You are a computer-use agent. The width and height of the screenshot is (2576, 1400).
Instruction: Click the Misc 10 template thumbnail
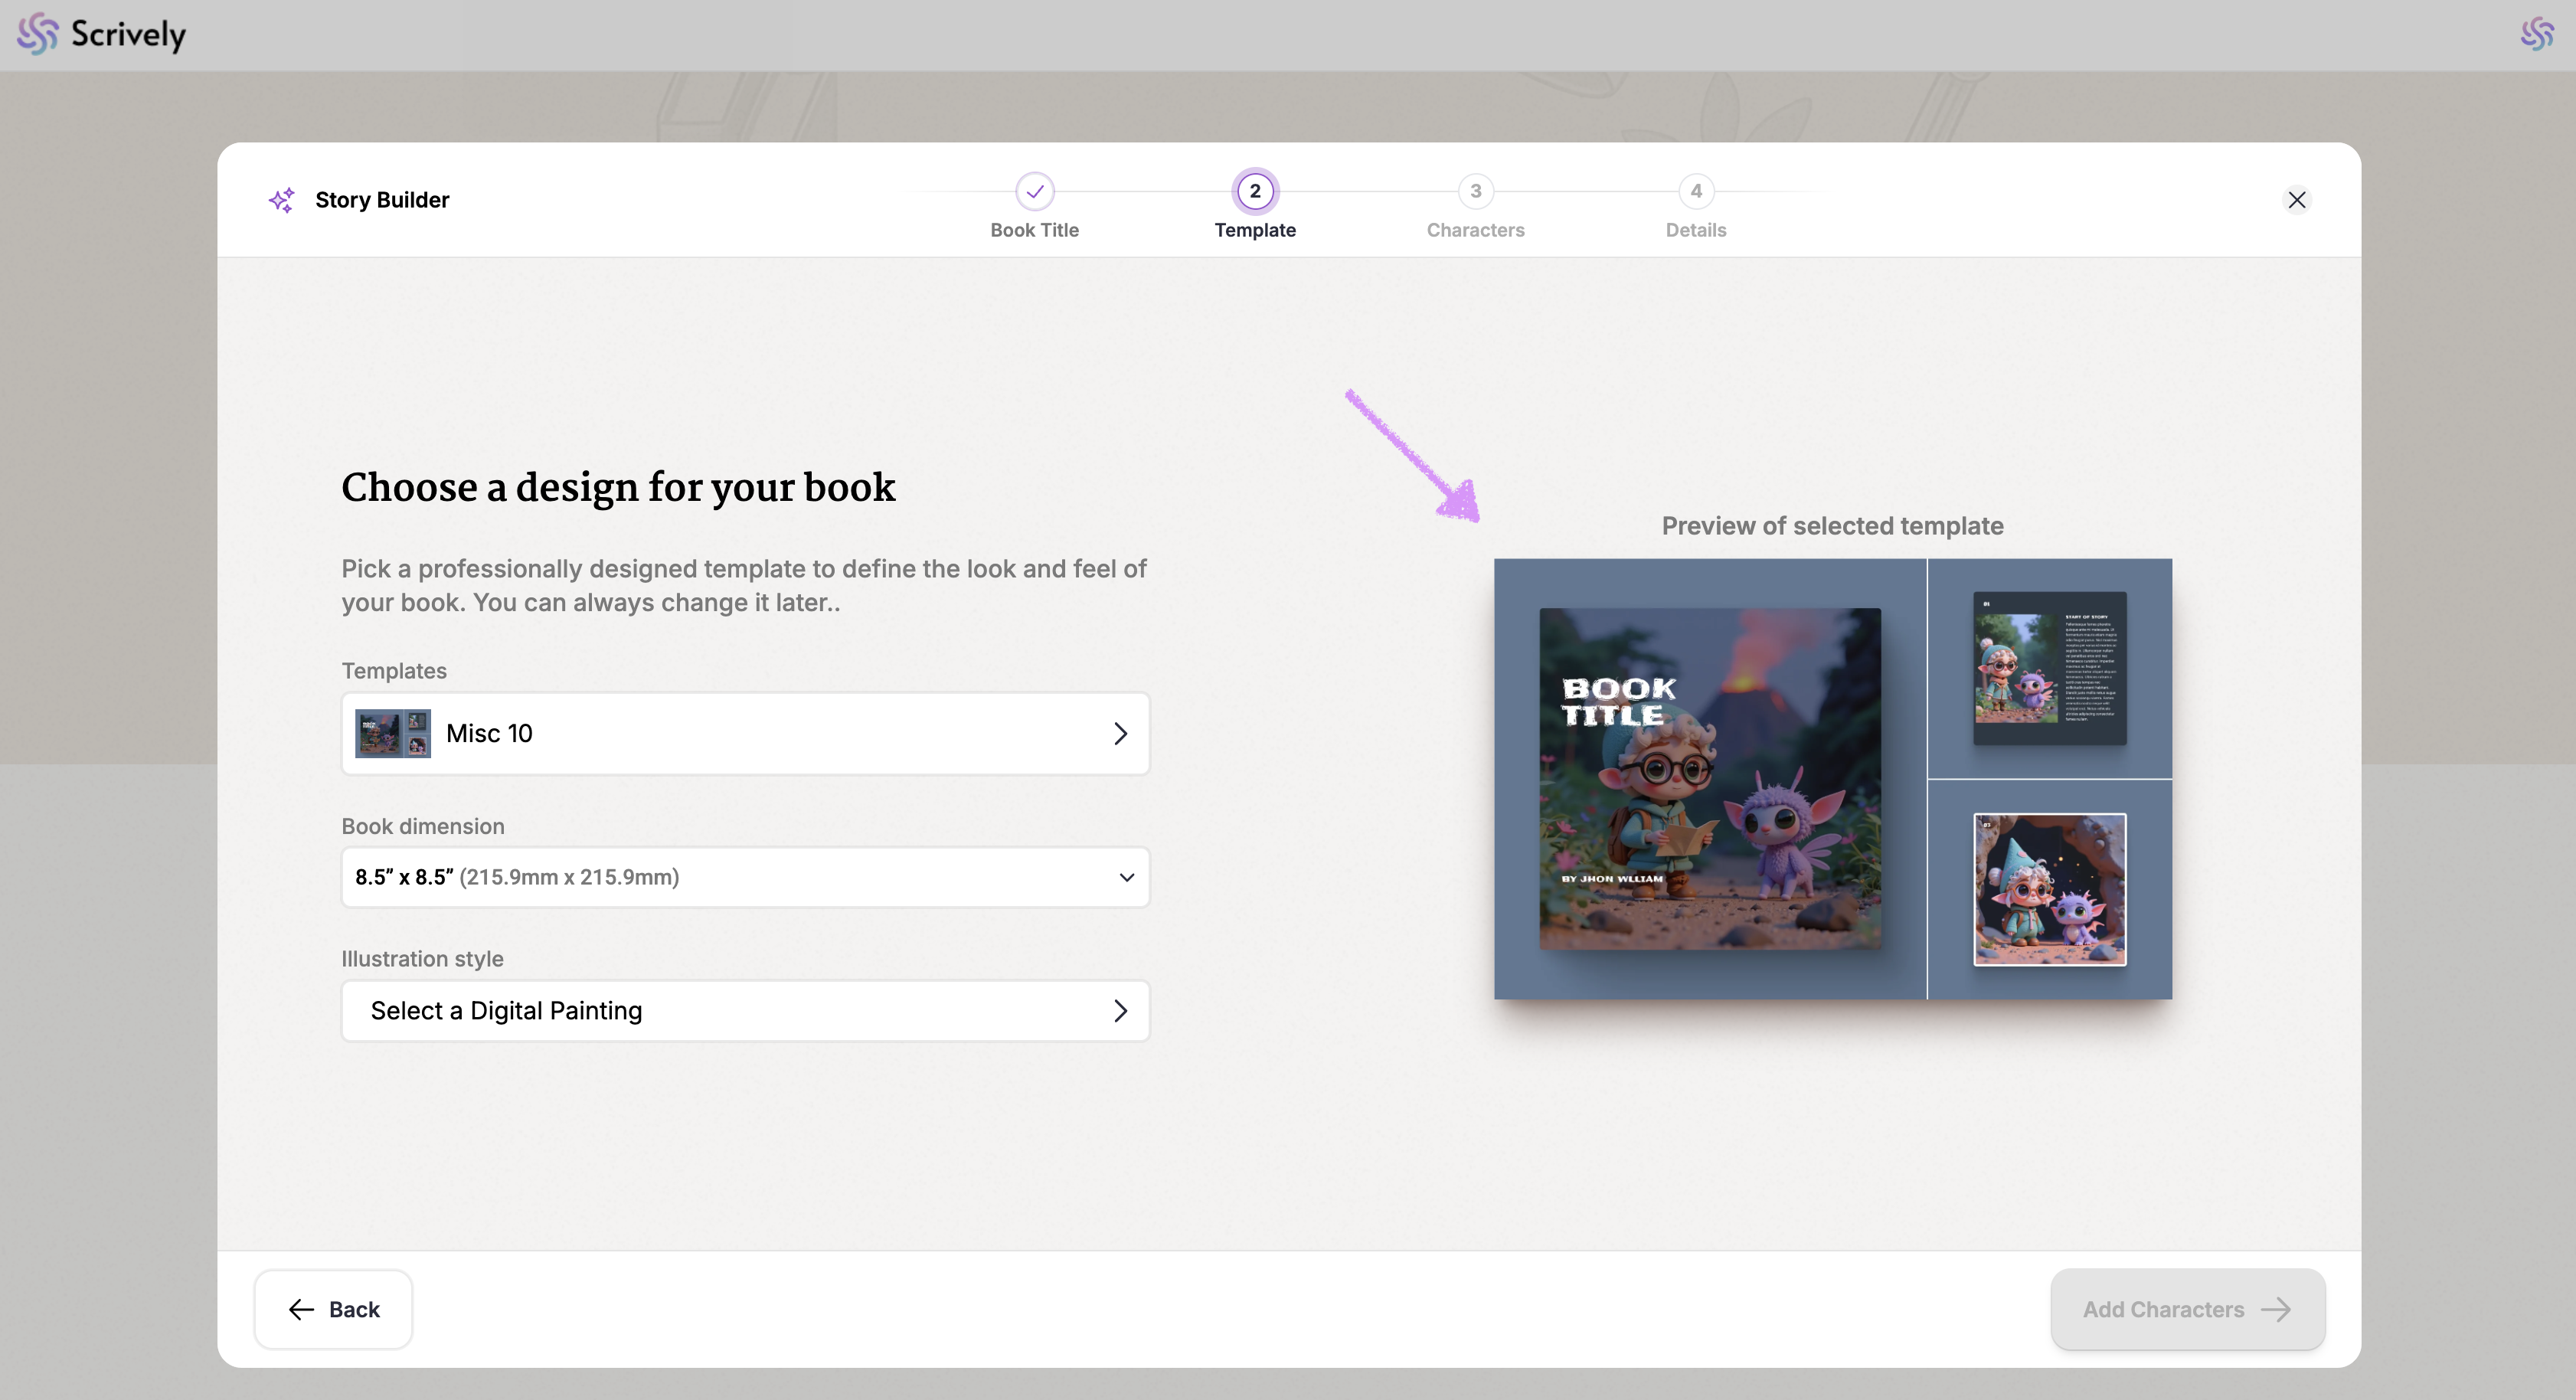pyautogui.click(x=393, y=733)
